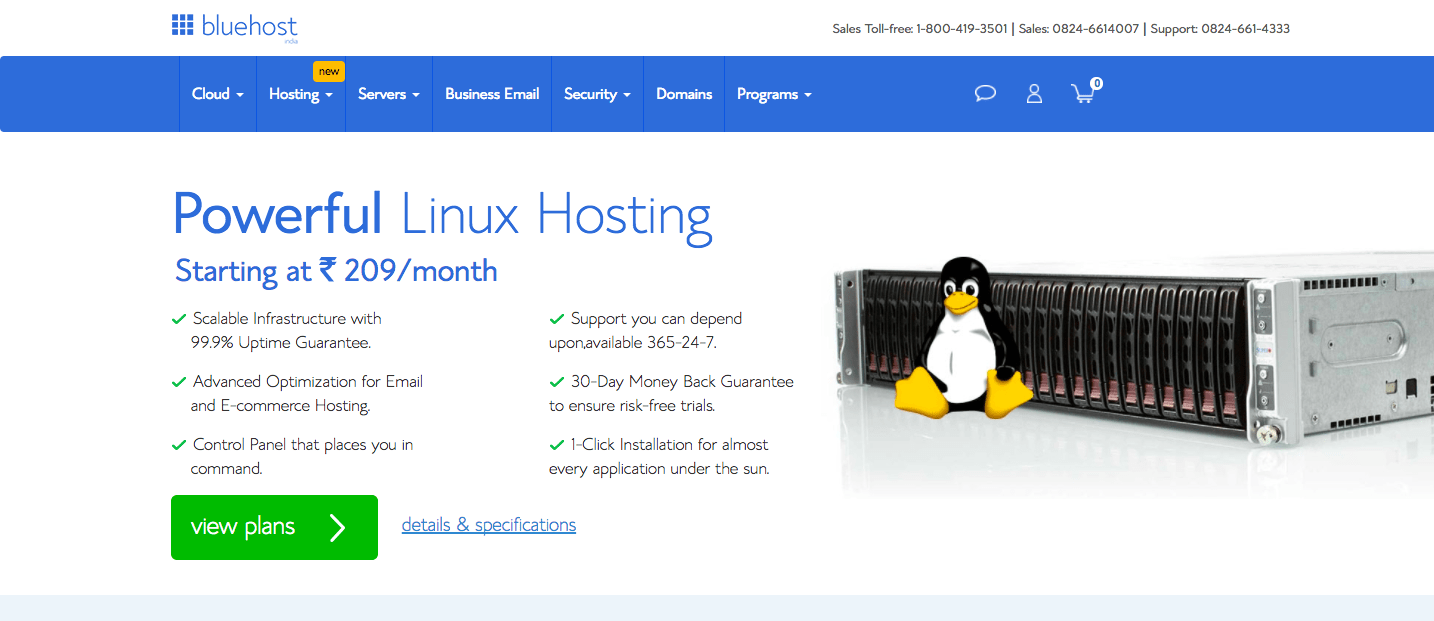Click the checkmark beside Support you can depend
1434x621 pixels.
click(x=557, y=319)
